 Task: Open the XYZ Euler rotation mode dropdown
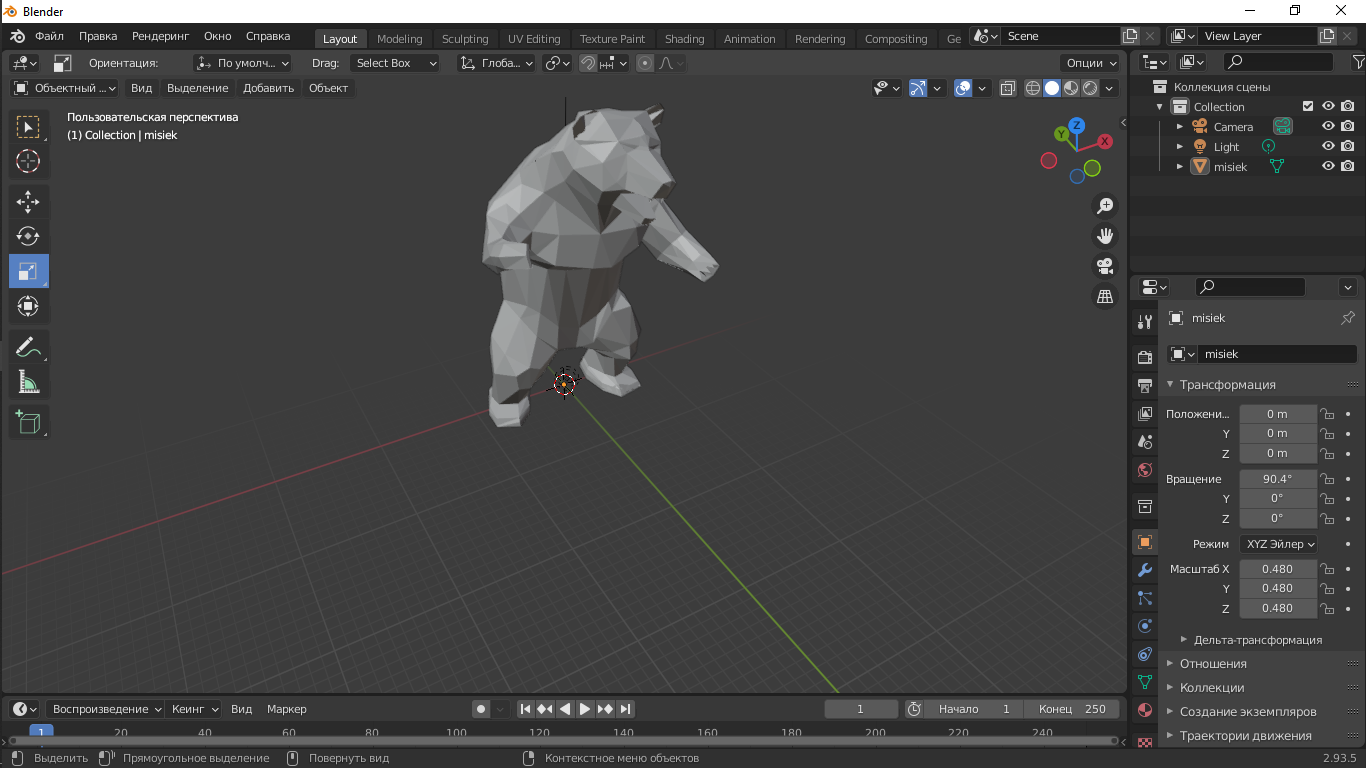coord(1279,544)
